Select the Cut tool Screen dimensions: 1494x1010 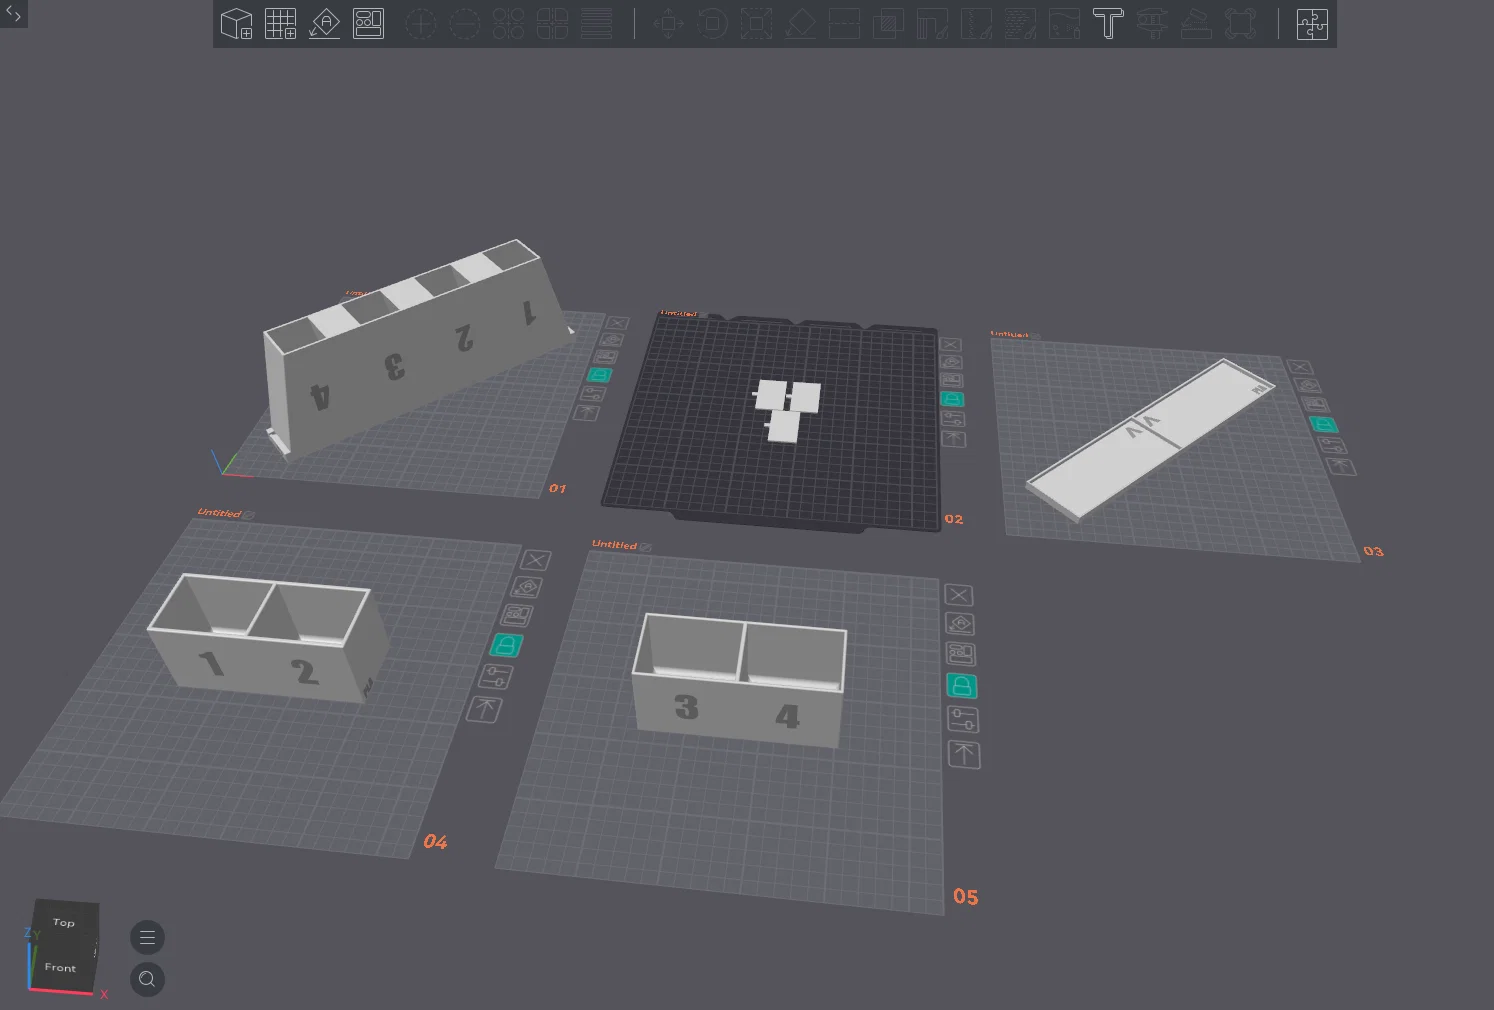(844, 23)
